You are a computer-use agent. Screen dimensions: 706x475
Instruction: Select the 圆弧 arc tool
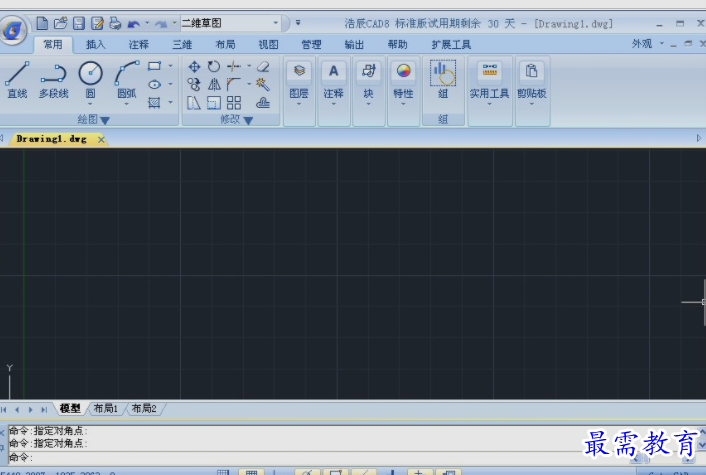pyautogui.click(x=127, y=80)
